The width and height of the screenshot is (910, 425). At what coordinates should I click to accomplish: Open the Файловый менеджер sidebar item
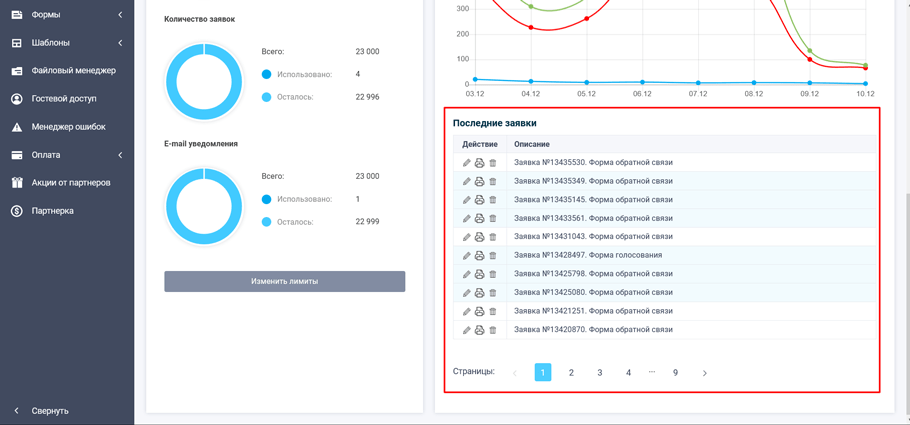tap(73, 71)
